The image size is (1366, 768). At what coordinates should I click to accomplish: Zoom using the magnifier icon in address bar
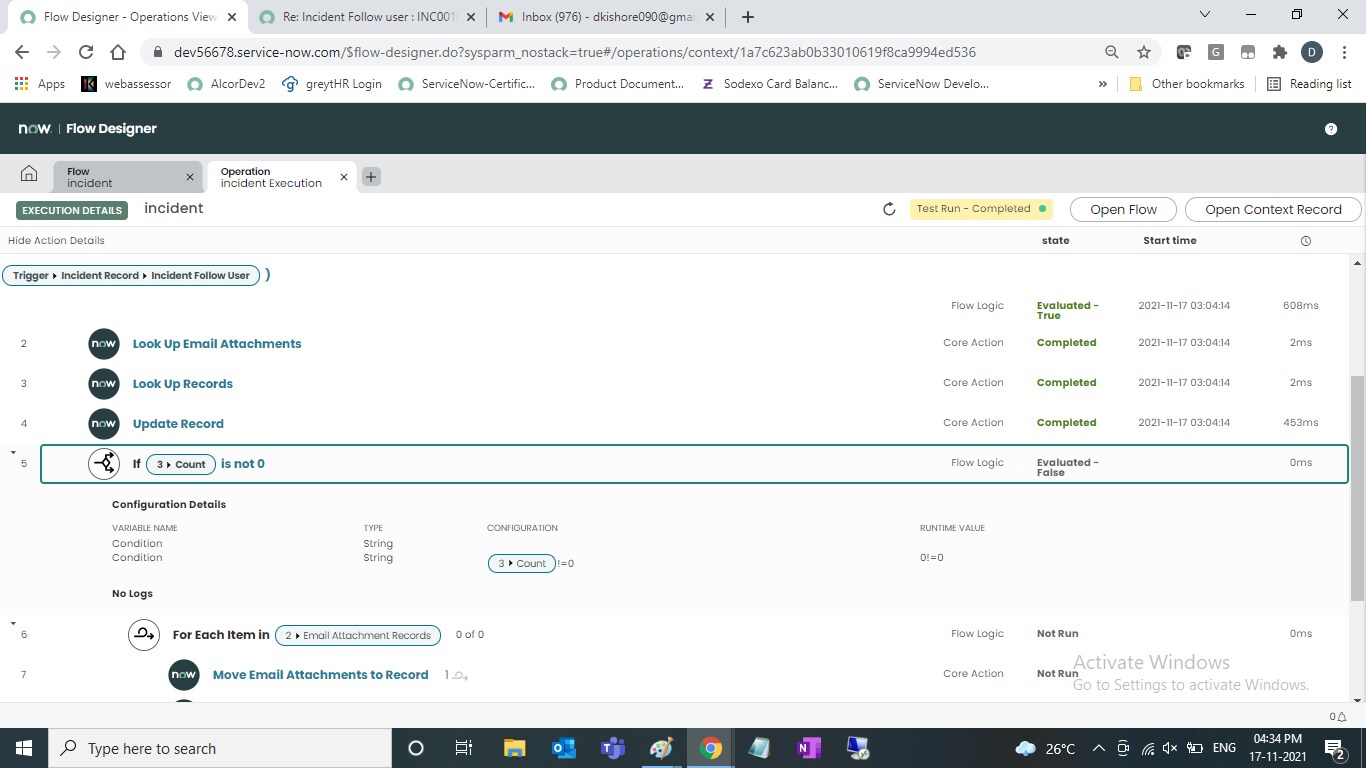pyautogui.click(x=1112, y=52)
